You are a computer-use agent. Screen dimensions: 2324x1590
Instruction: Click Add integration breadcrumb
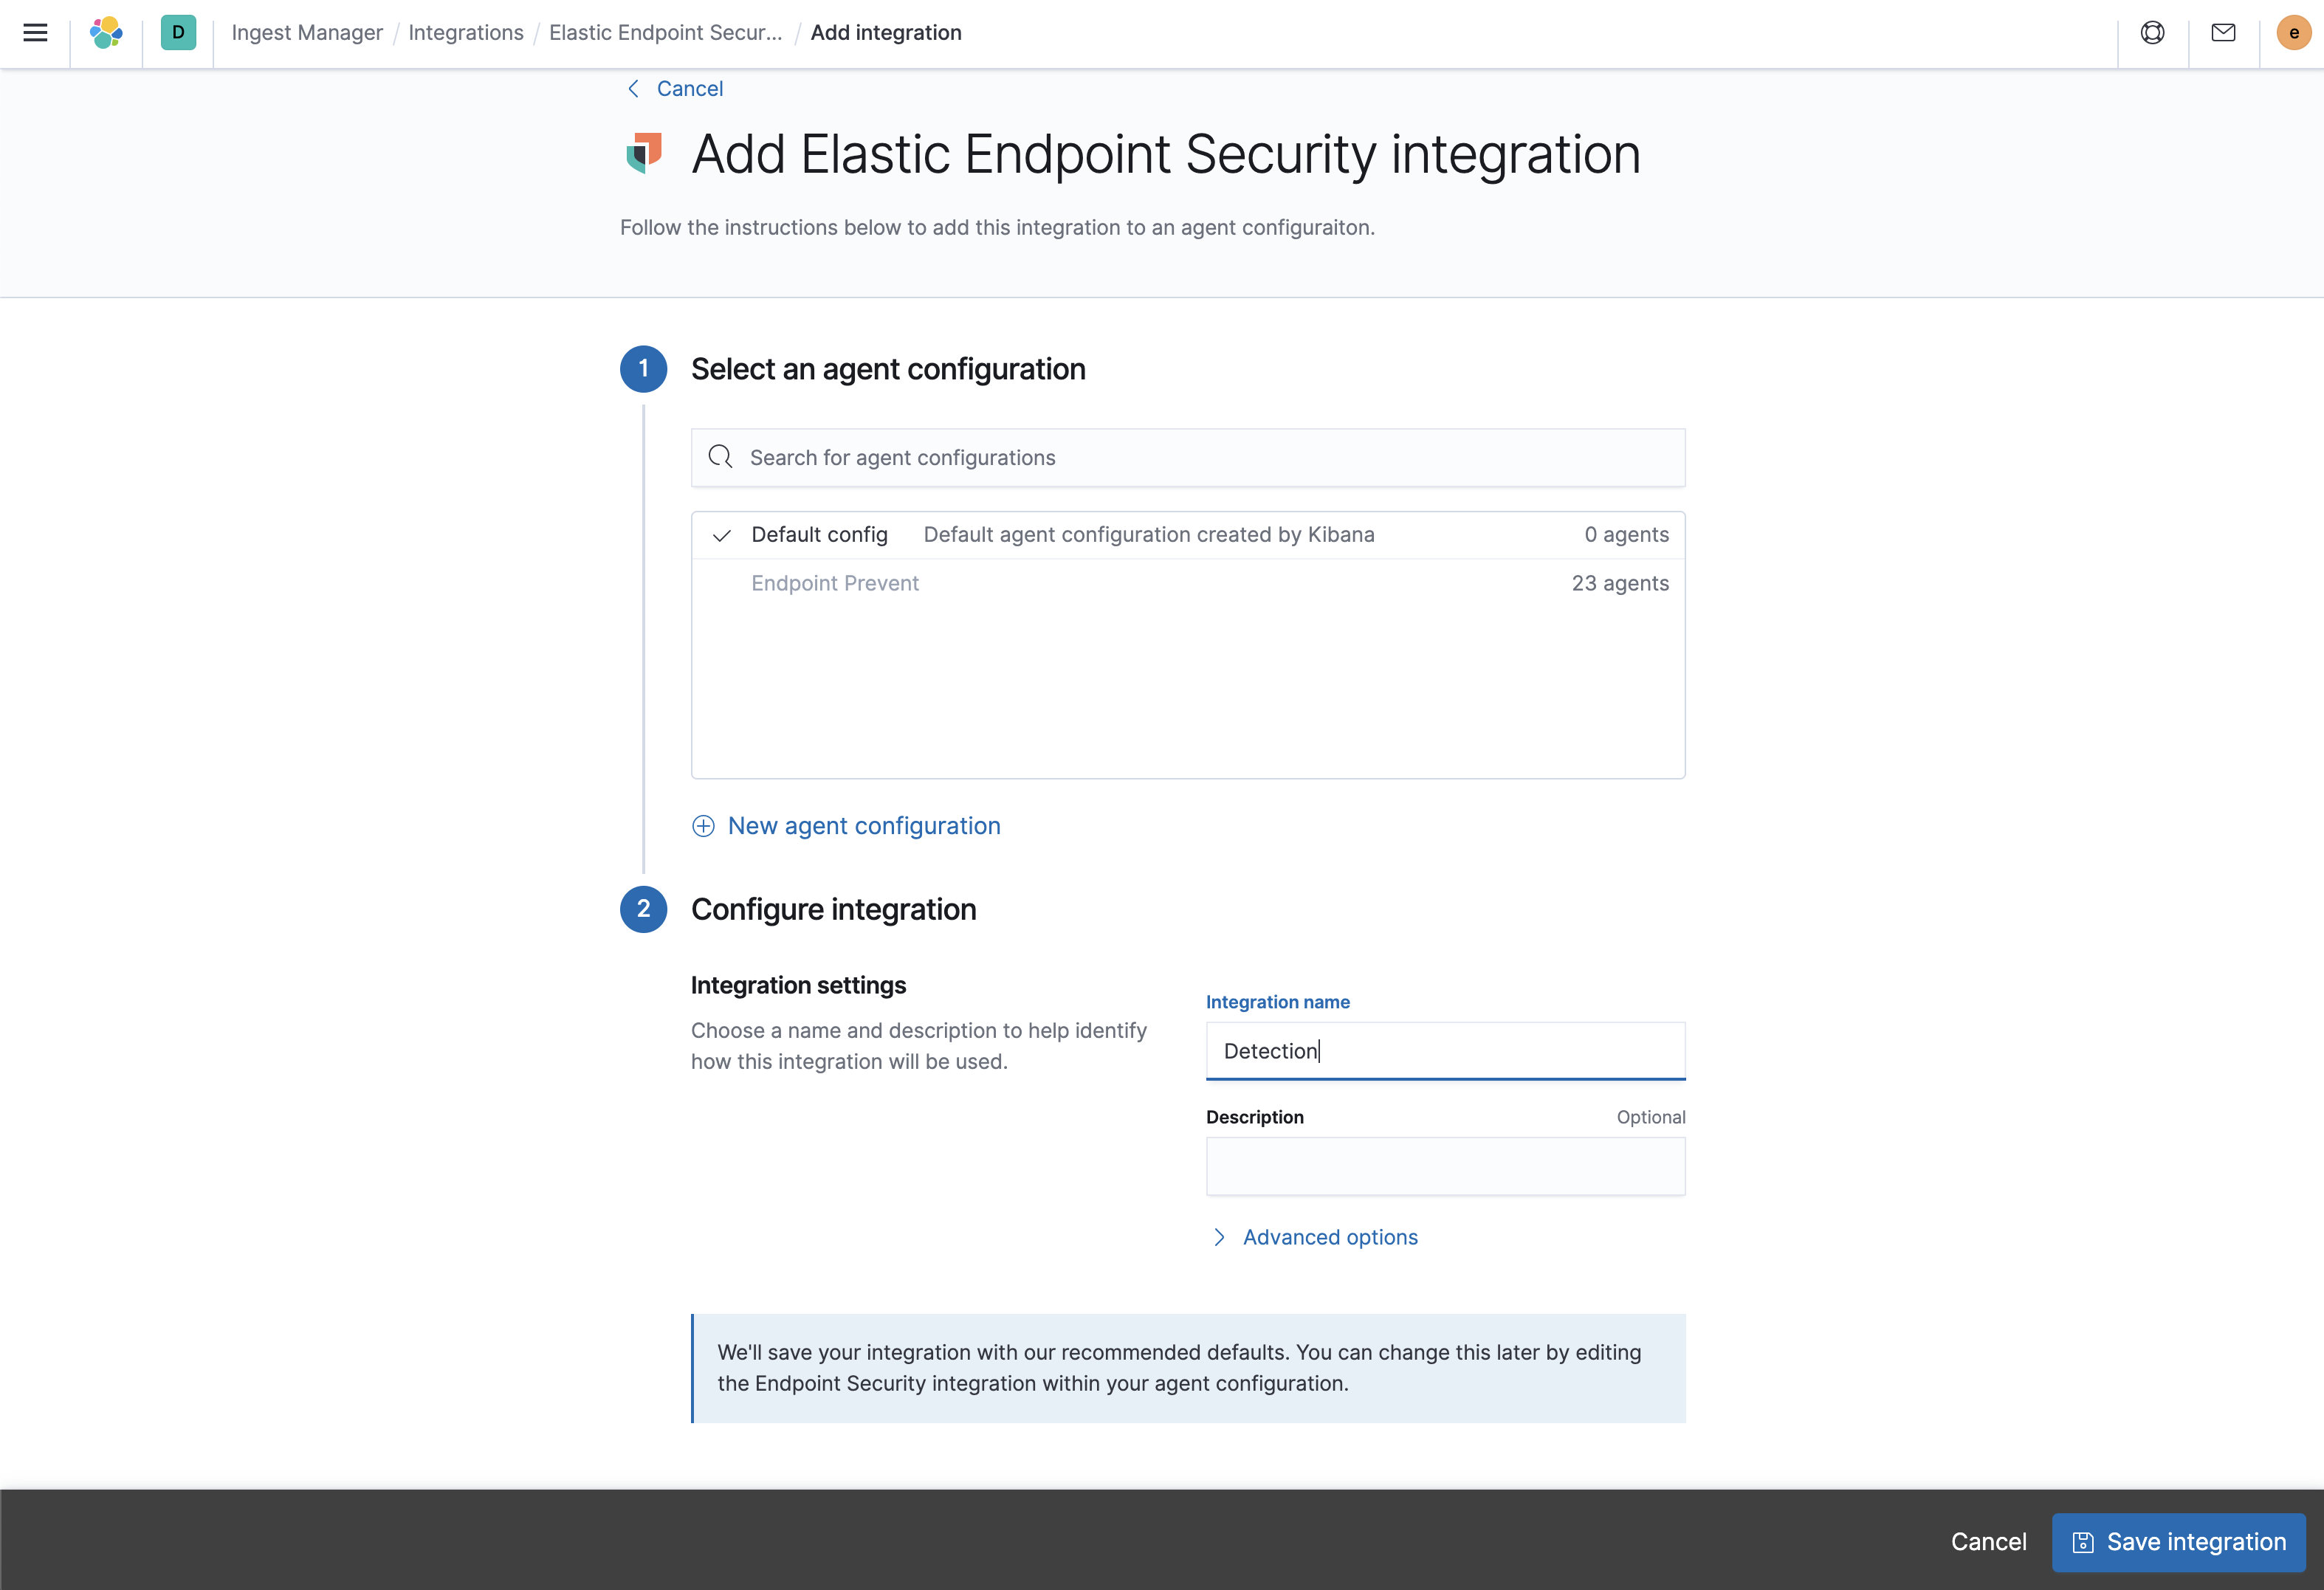886,33
